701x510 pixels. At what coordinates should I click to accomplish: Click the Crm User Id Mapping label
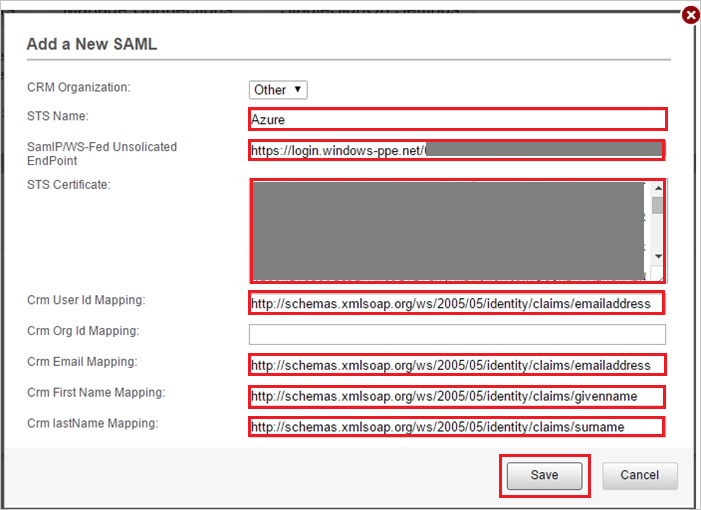86,300
